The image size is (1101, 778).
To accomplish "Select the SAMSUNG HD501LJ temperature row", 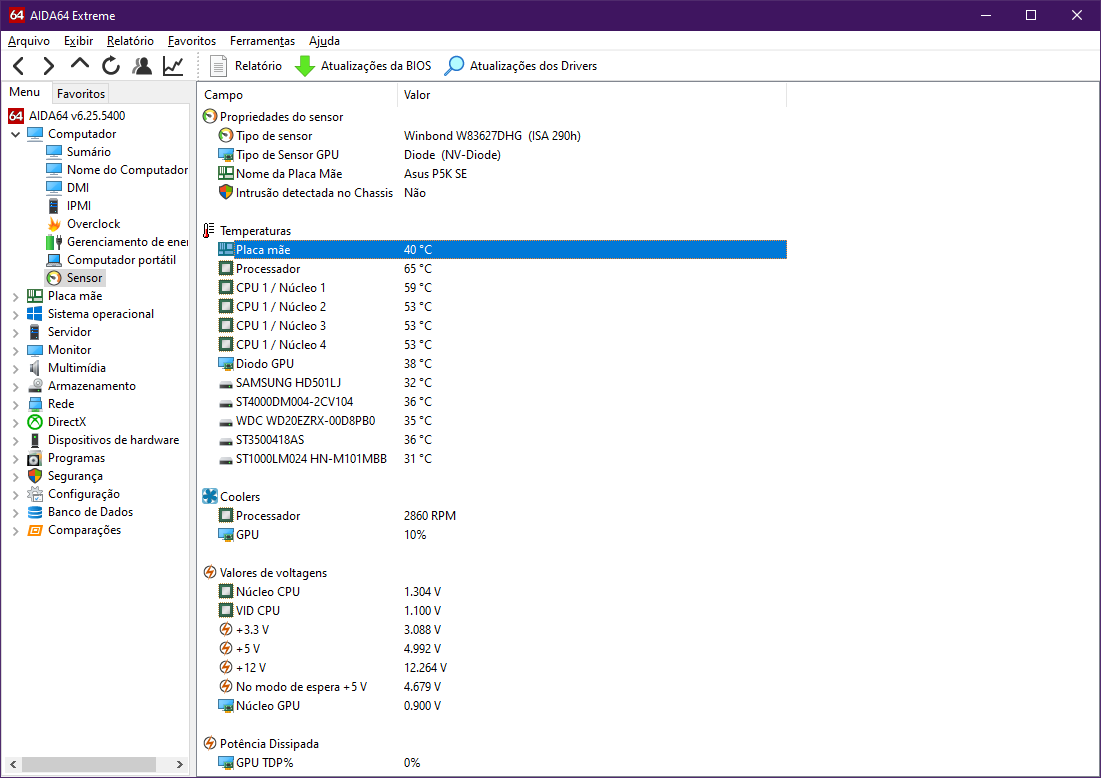I will click(x=501, y=383).
